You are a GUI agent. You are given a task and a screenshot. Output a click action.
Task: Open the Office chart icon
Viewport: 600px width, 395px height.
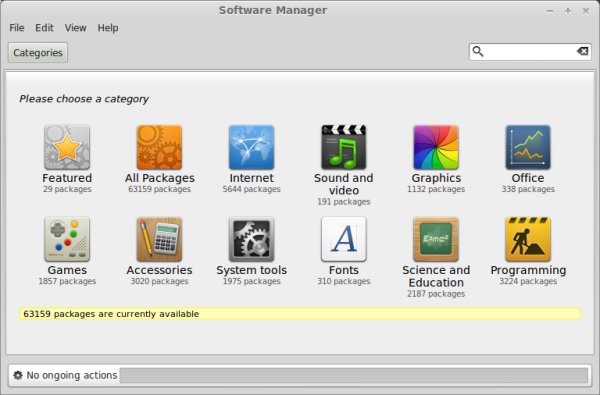[528, 147]
